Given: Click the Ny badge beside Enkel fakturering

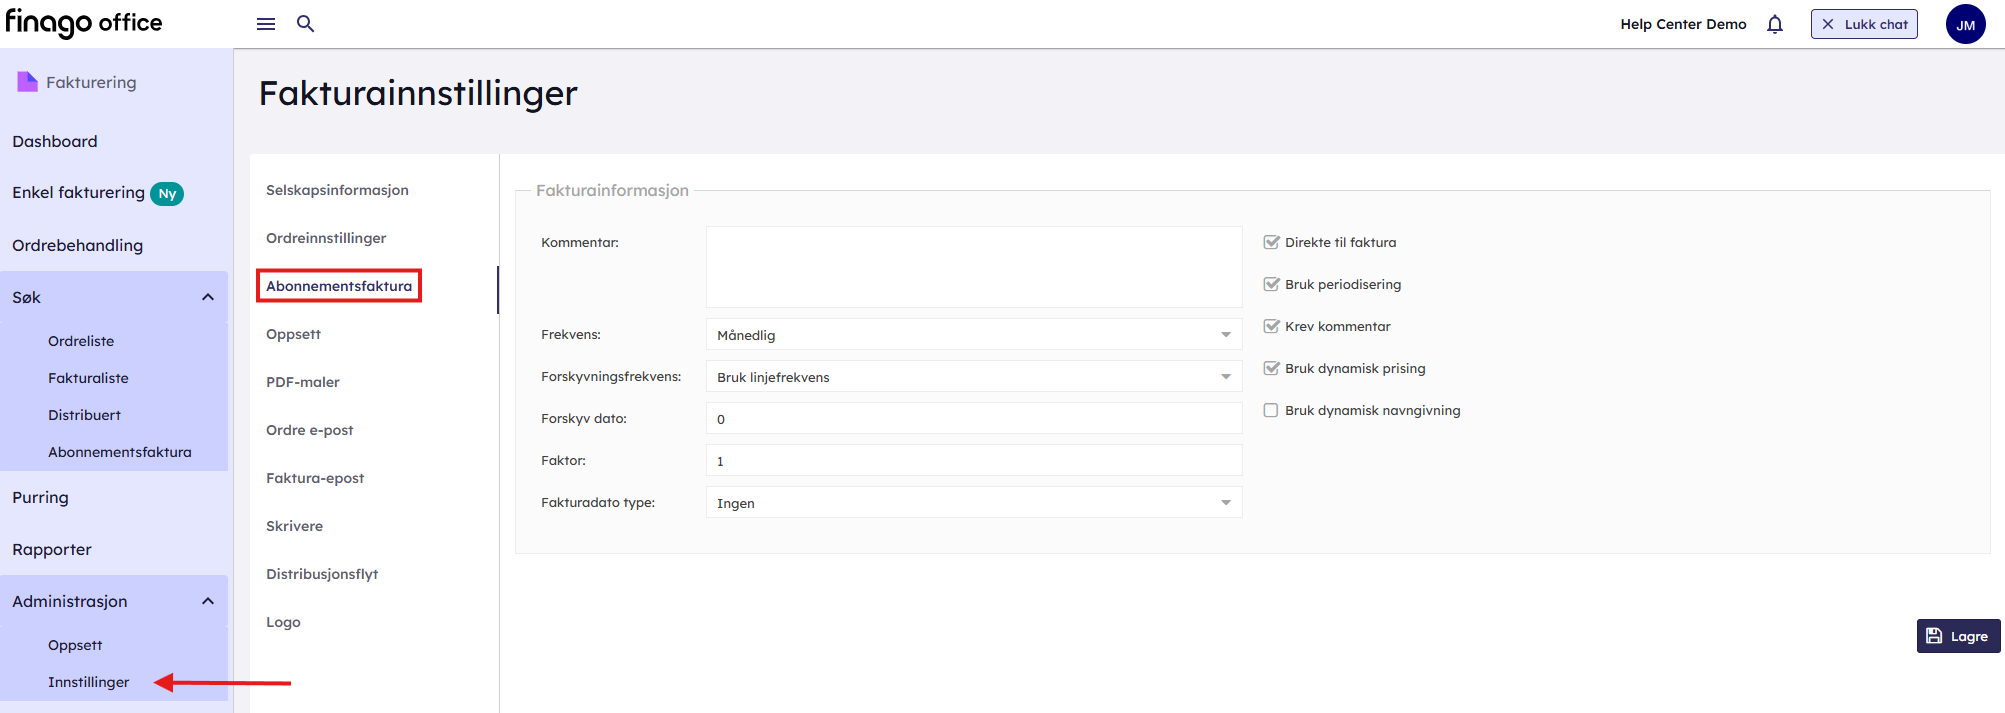Looking at the screenshot, I should pos(167,194).
